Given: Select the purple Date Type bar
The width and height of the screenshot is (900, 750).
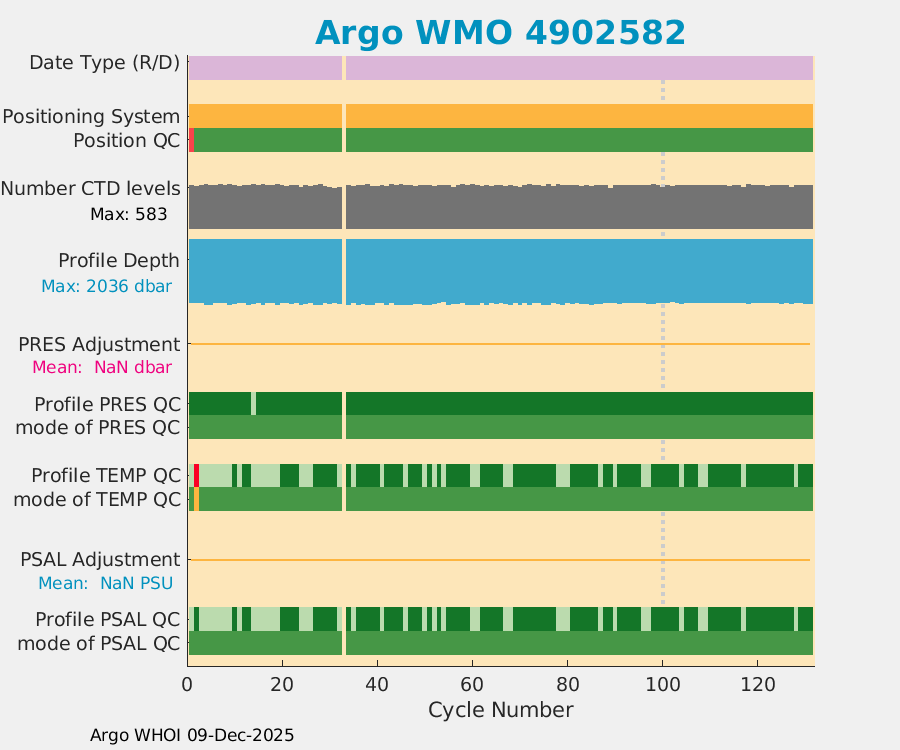Looking at the screenshot, I should coord(500,68).
